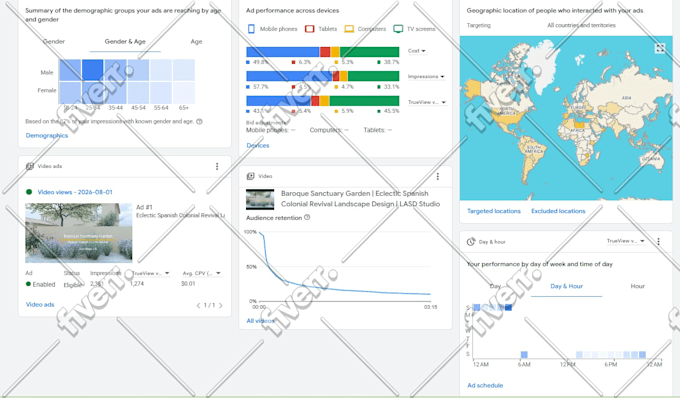Expand the world map to fullscreen
This screenshot has width=680, height=398.
click(660, 48)
